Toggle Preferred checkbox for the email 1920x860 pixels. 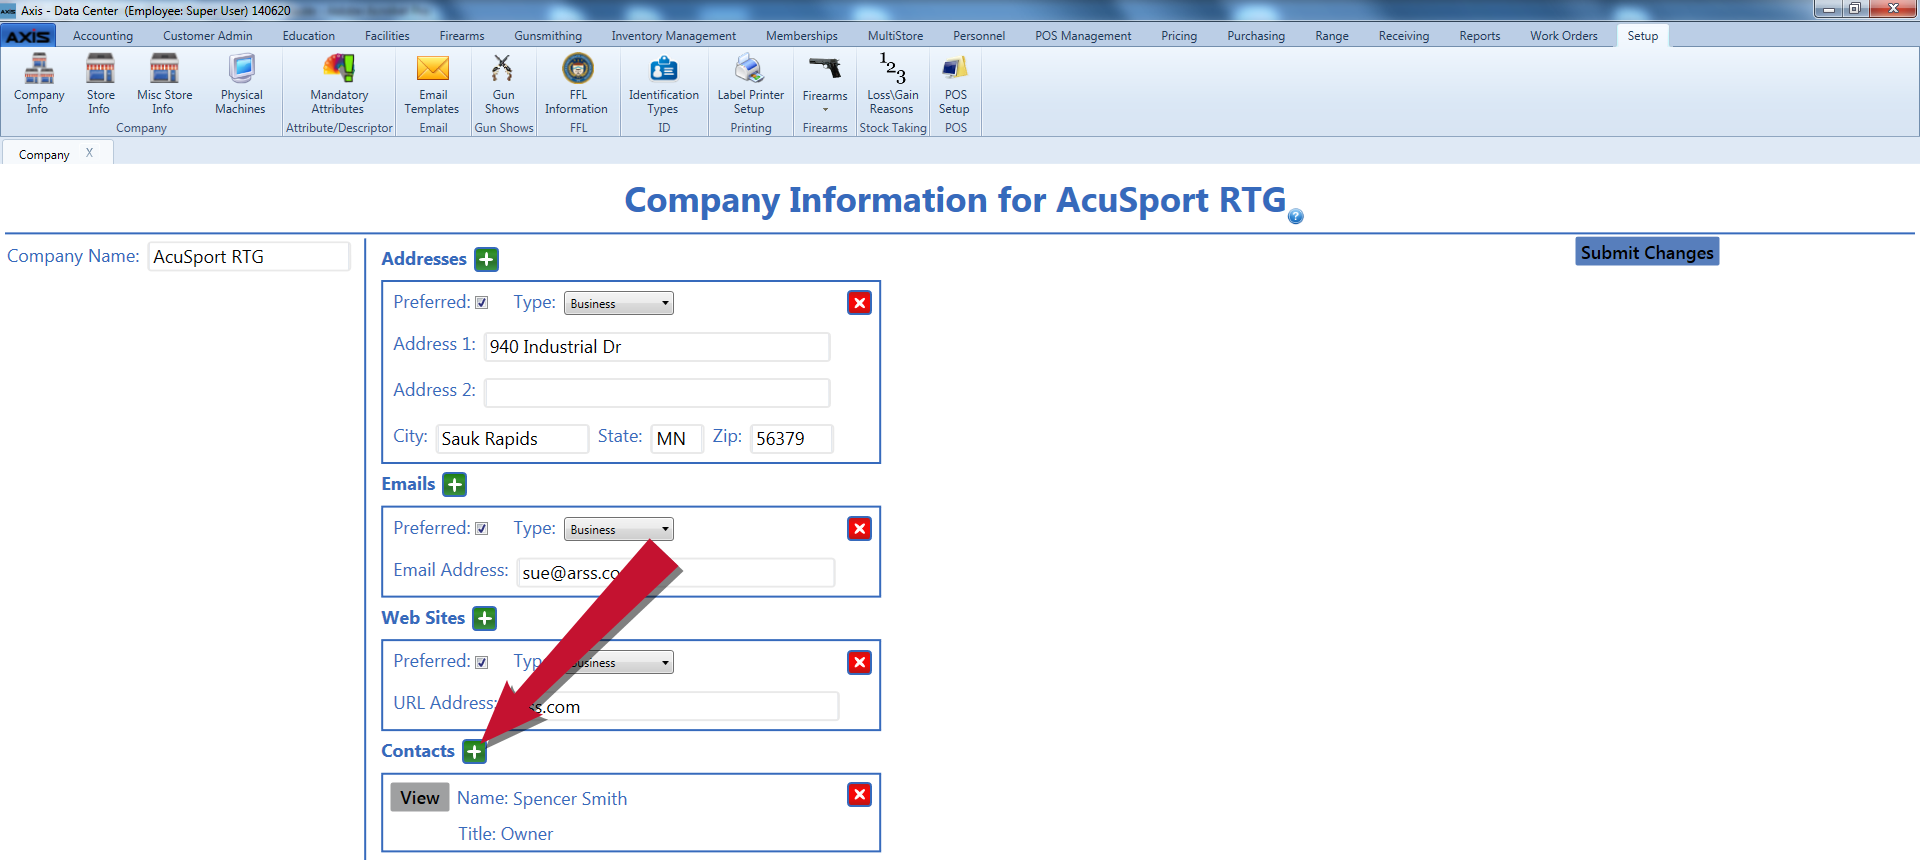pos(482,529)
